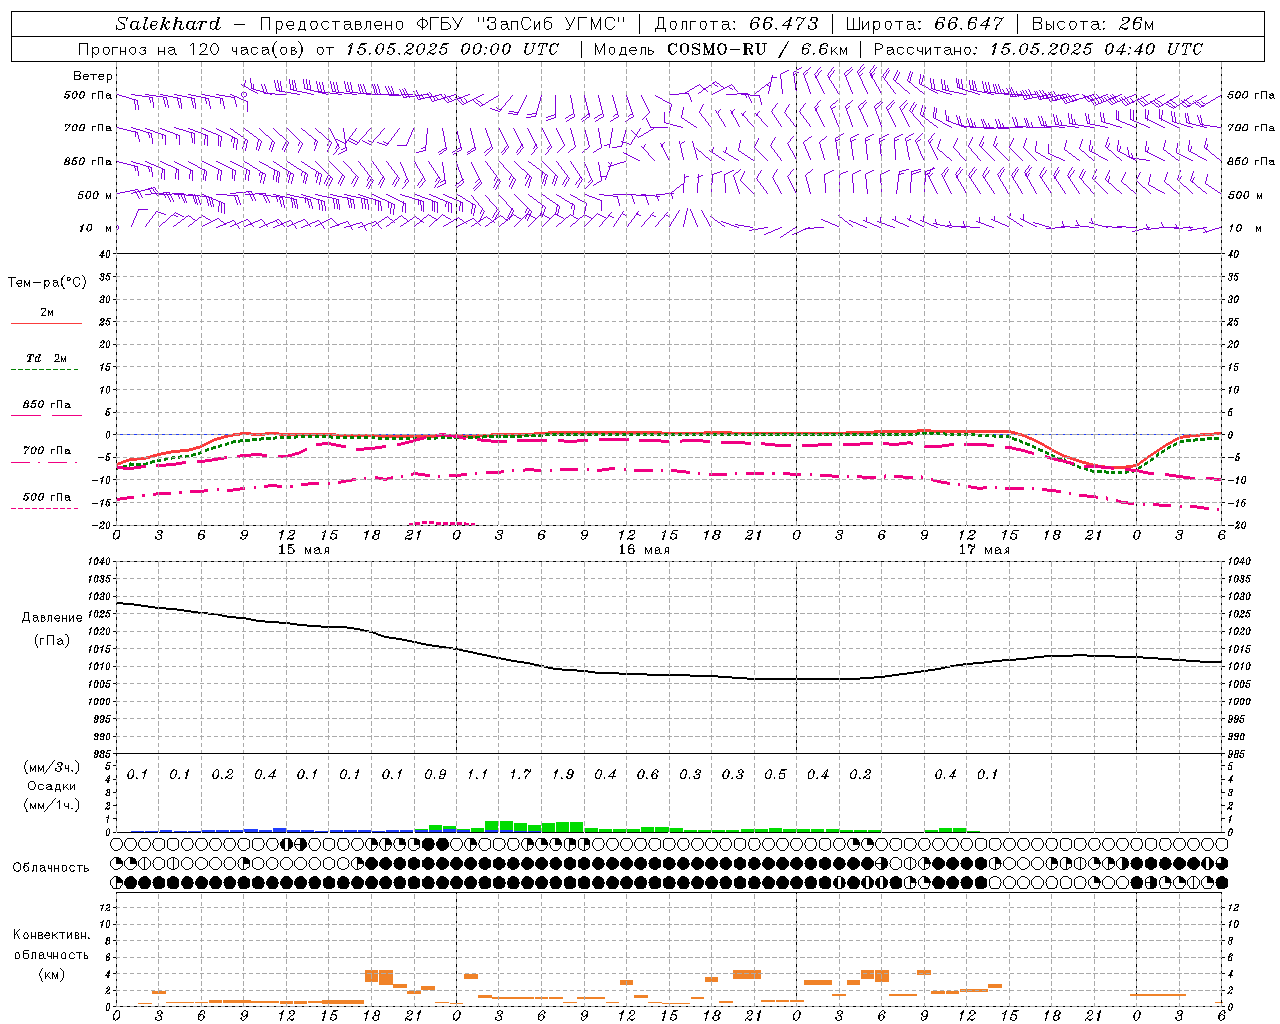Click the Долгота: 66.473 value
The image size is (1280, 1024).
[736, 24]
